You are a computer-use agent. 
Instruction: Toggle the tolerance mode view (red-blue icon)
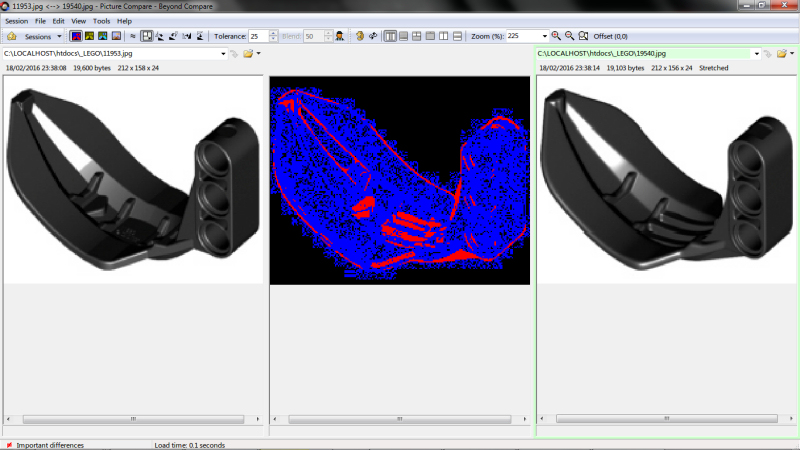coord(76,36)
